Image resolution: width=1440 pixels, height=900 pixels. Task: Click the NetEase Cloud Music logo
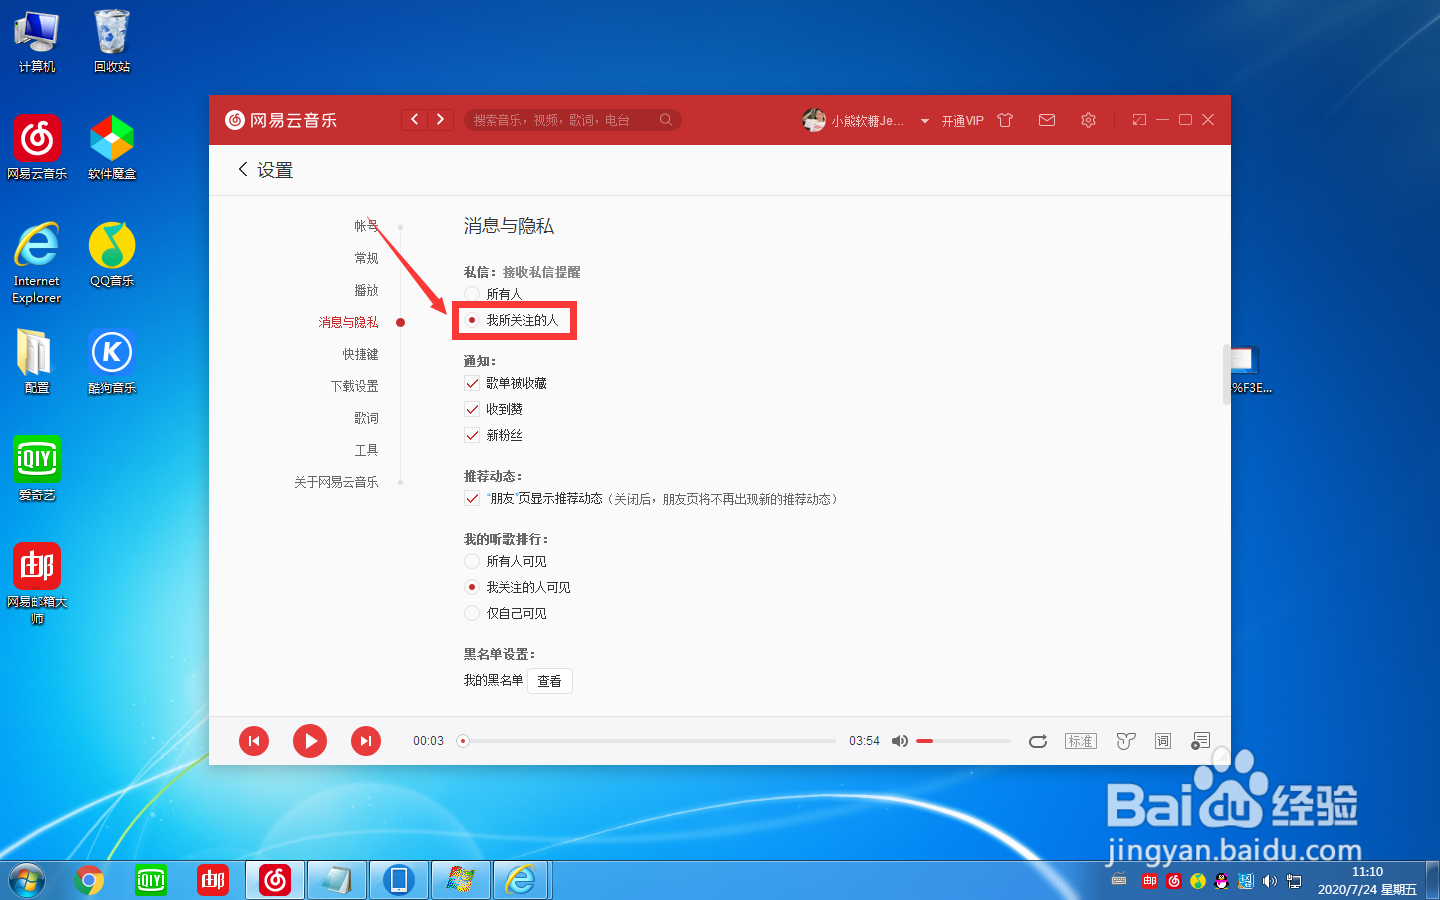(x=281, y=120)
